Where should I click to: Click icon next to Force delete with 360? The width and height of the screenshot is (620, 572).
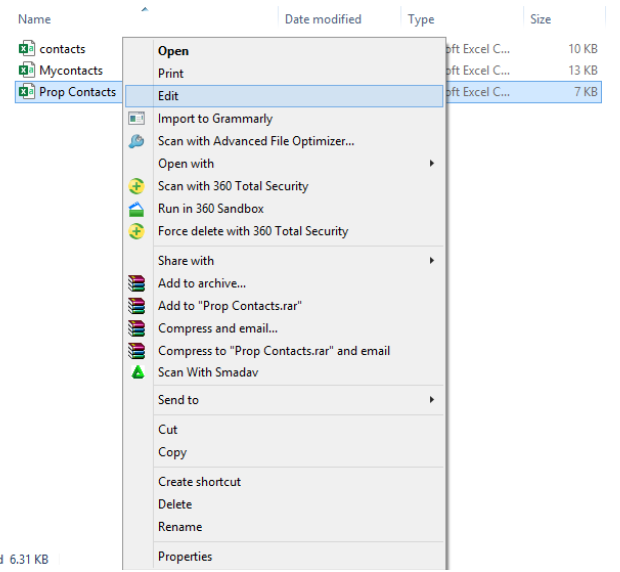point(136,231)
